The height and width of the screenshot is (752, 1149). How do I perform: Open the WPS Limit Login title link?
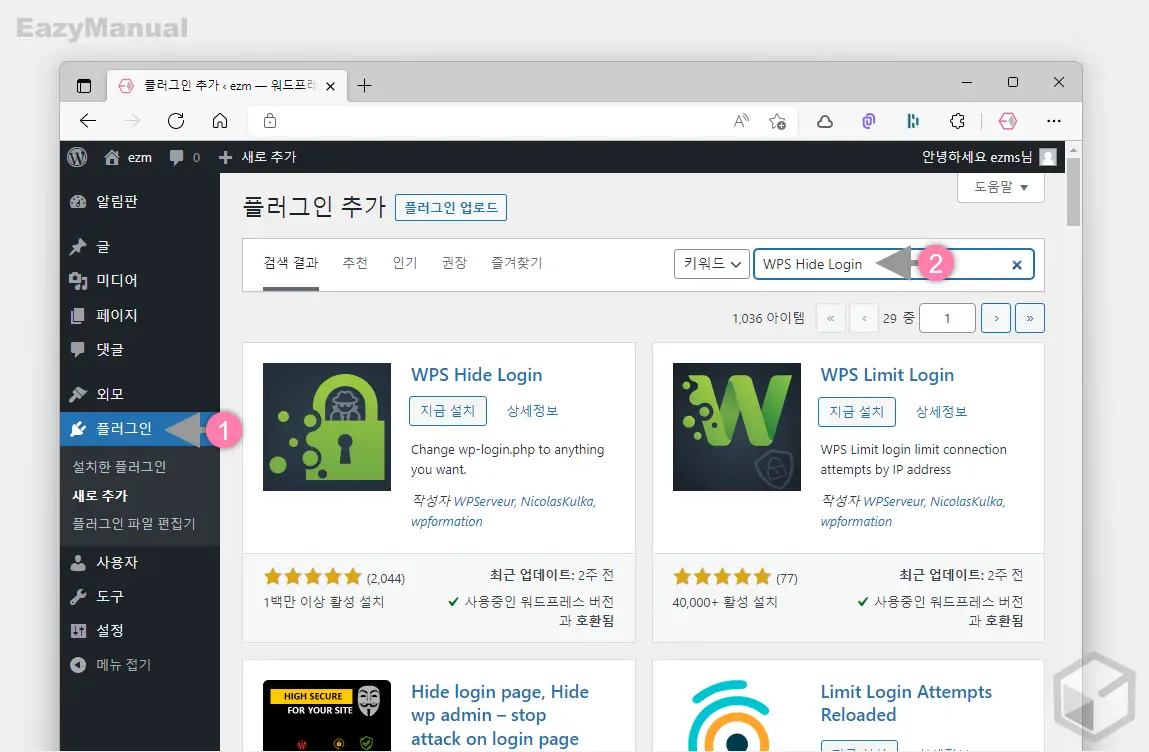coord(887,375)
